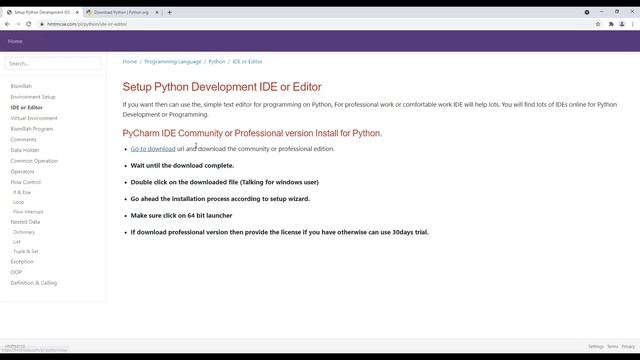Click the 'Go ahead the installation process' bullet
This screenshot has height=360, width=640.
pos(220,199)
